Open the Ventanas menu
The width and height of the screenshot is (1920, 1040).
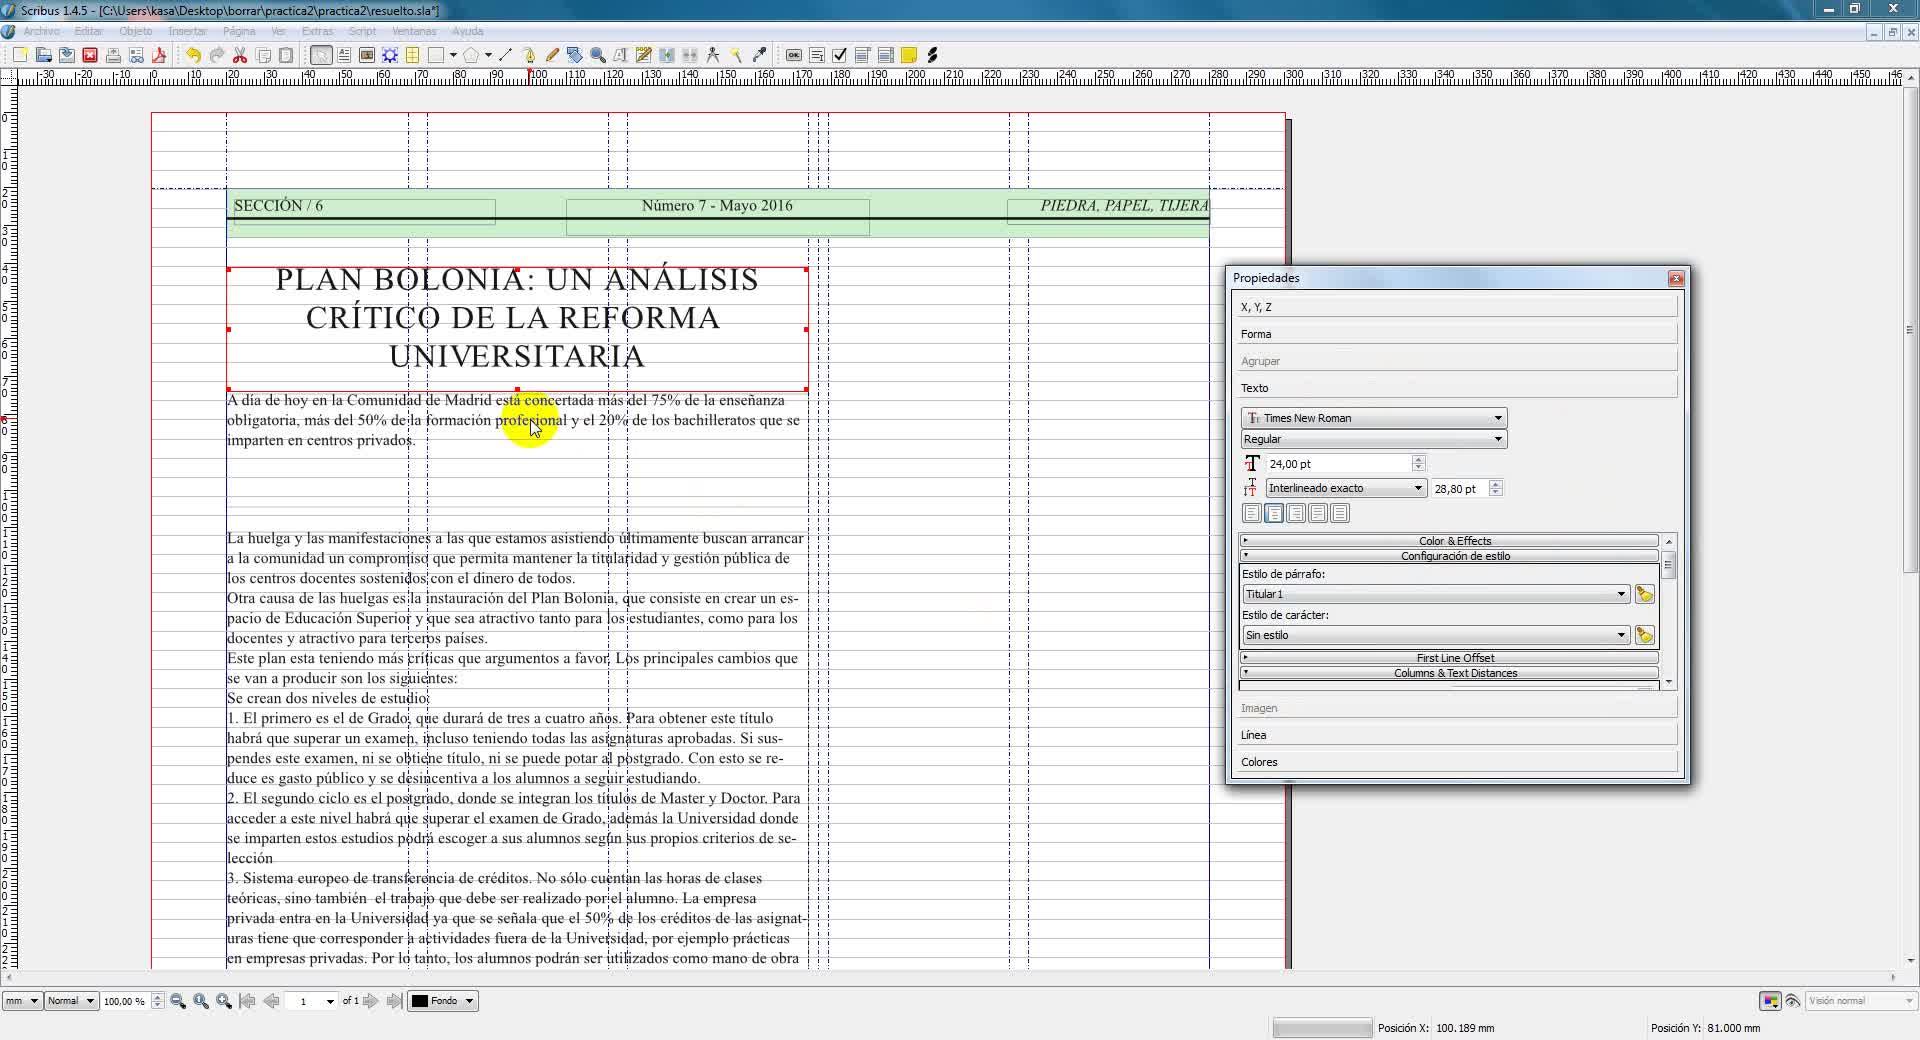tap(413, 32)
